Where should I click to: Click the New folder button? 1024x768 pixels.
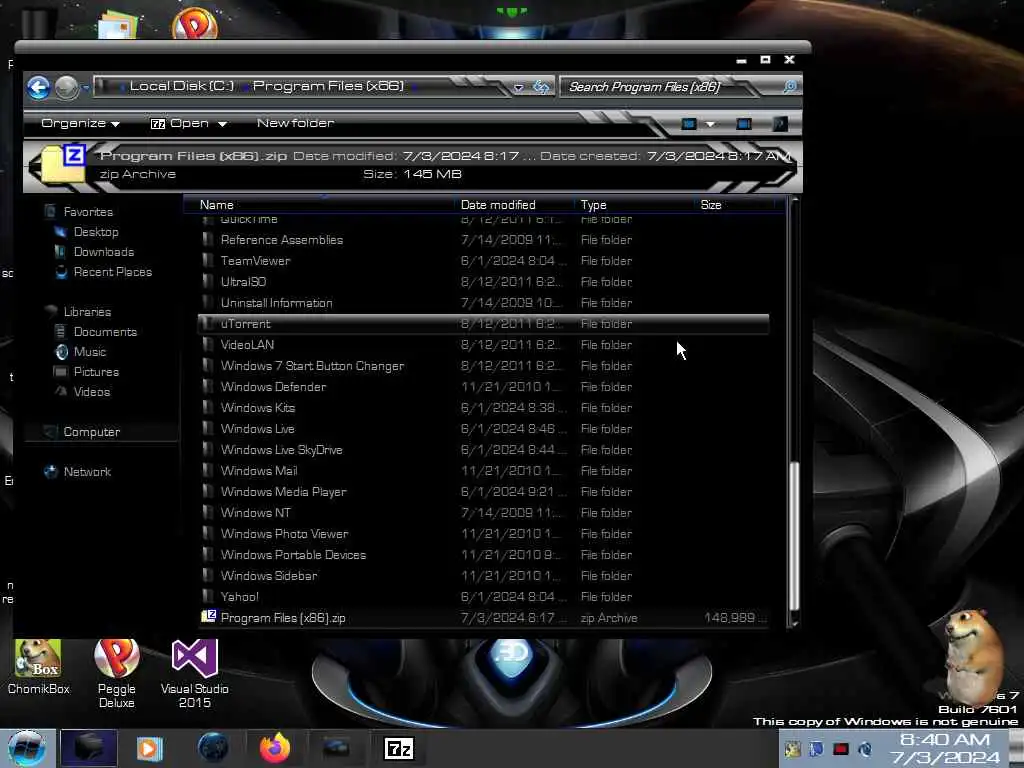[x=295, y=123]
